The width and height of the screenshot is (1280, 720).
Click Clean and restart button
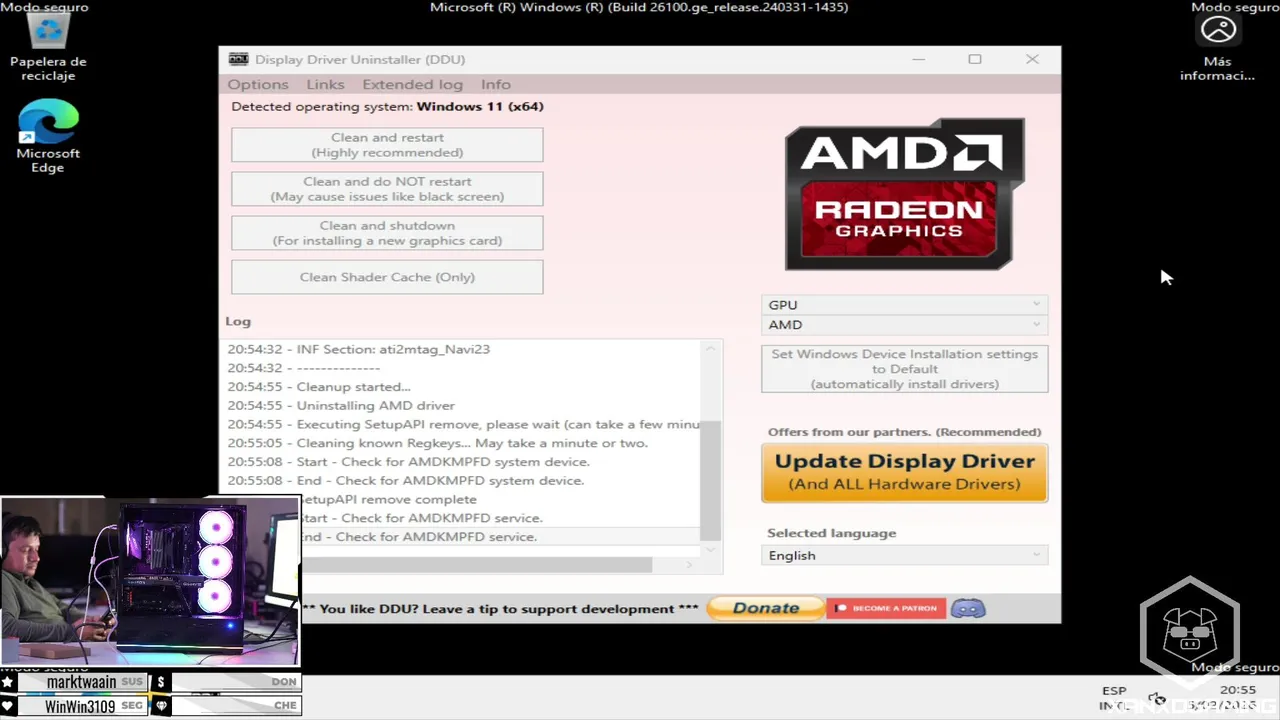click(x=387, y=145)
